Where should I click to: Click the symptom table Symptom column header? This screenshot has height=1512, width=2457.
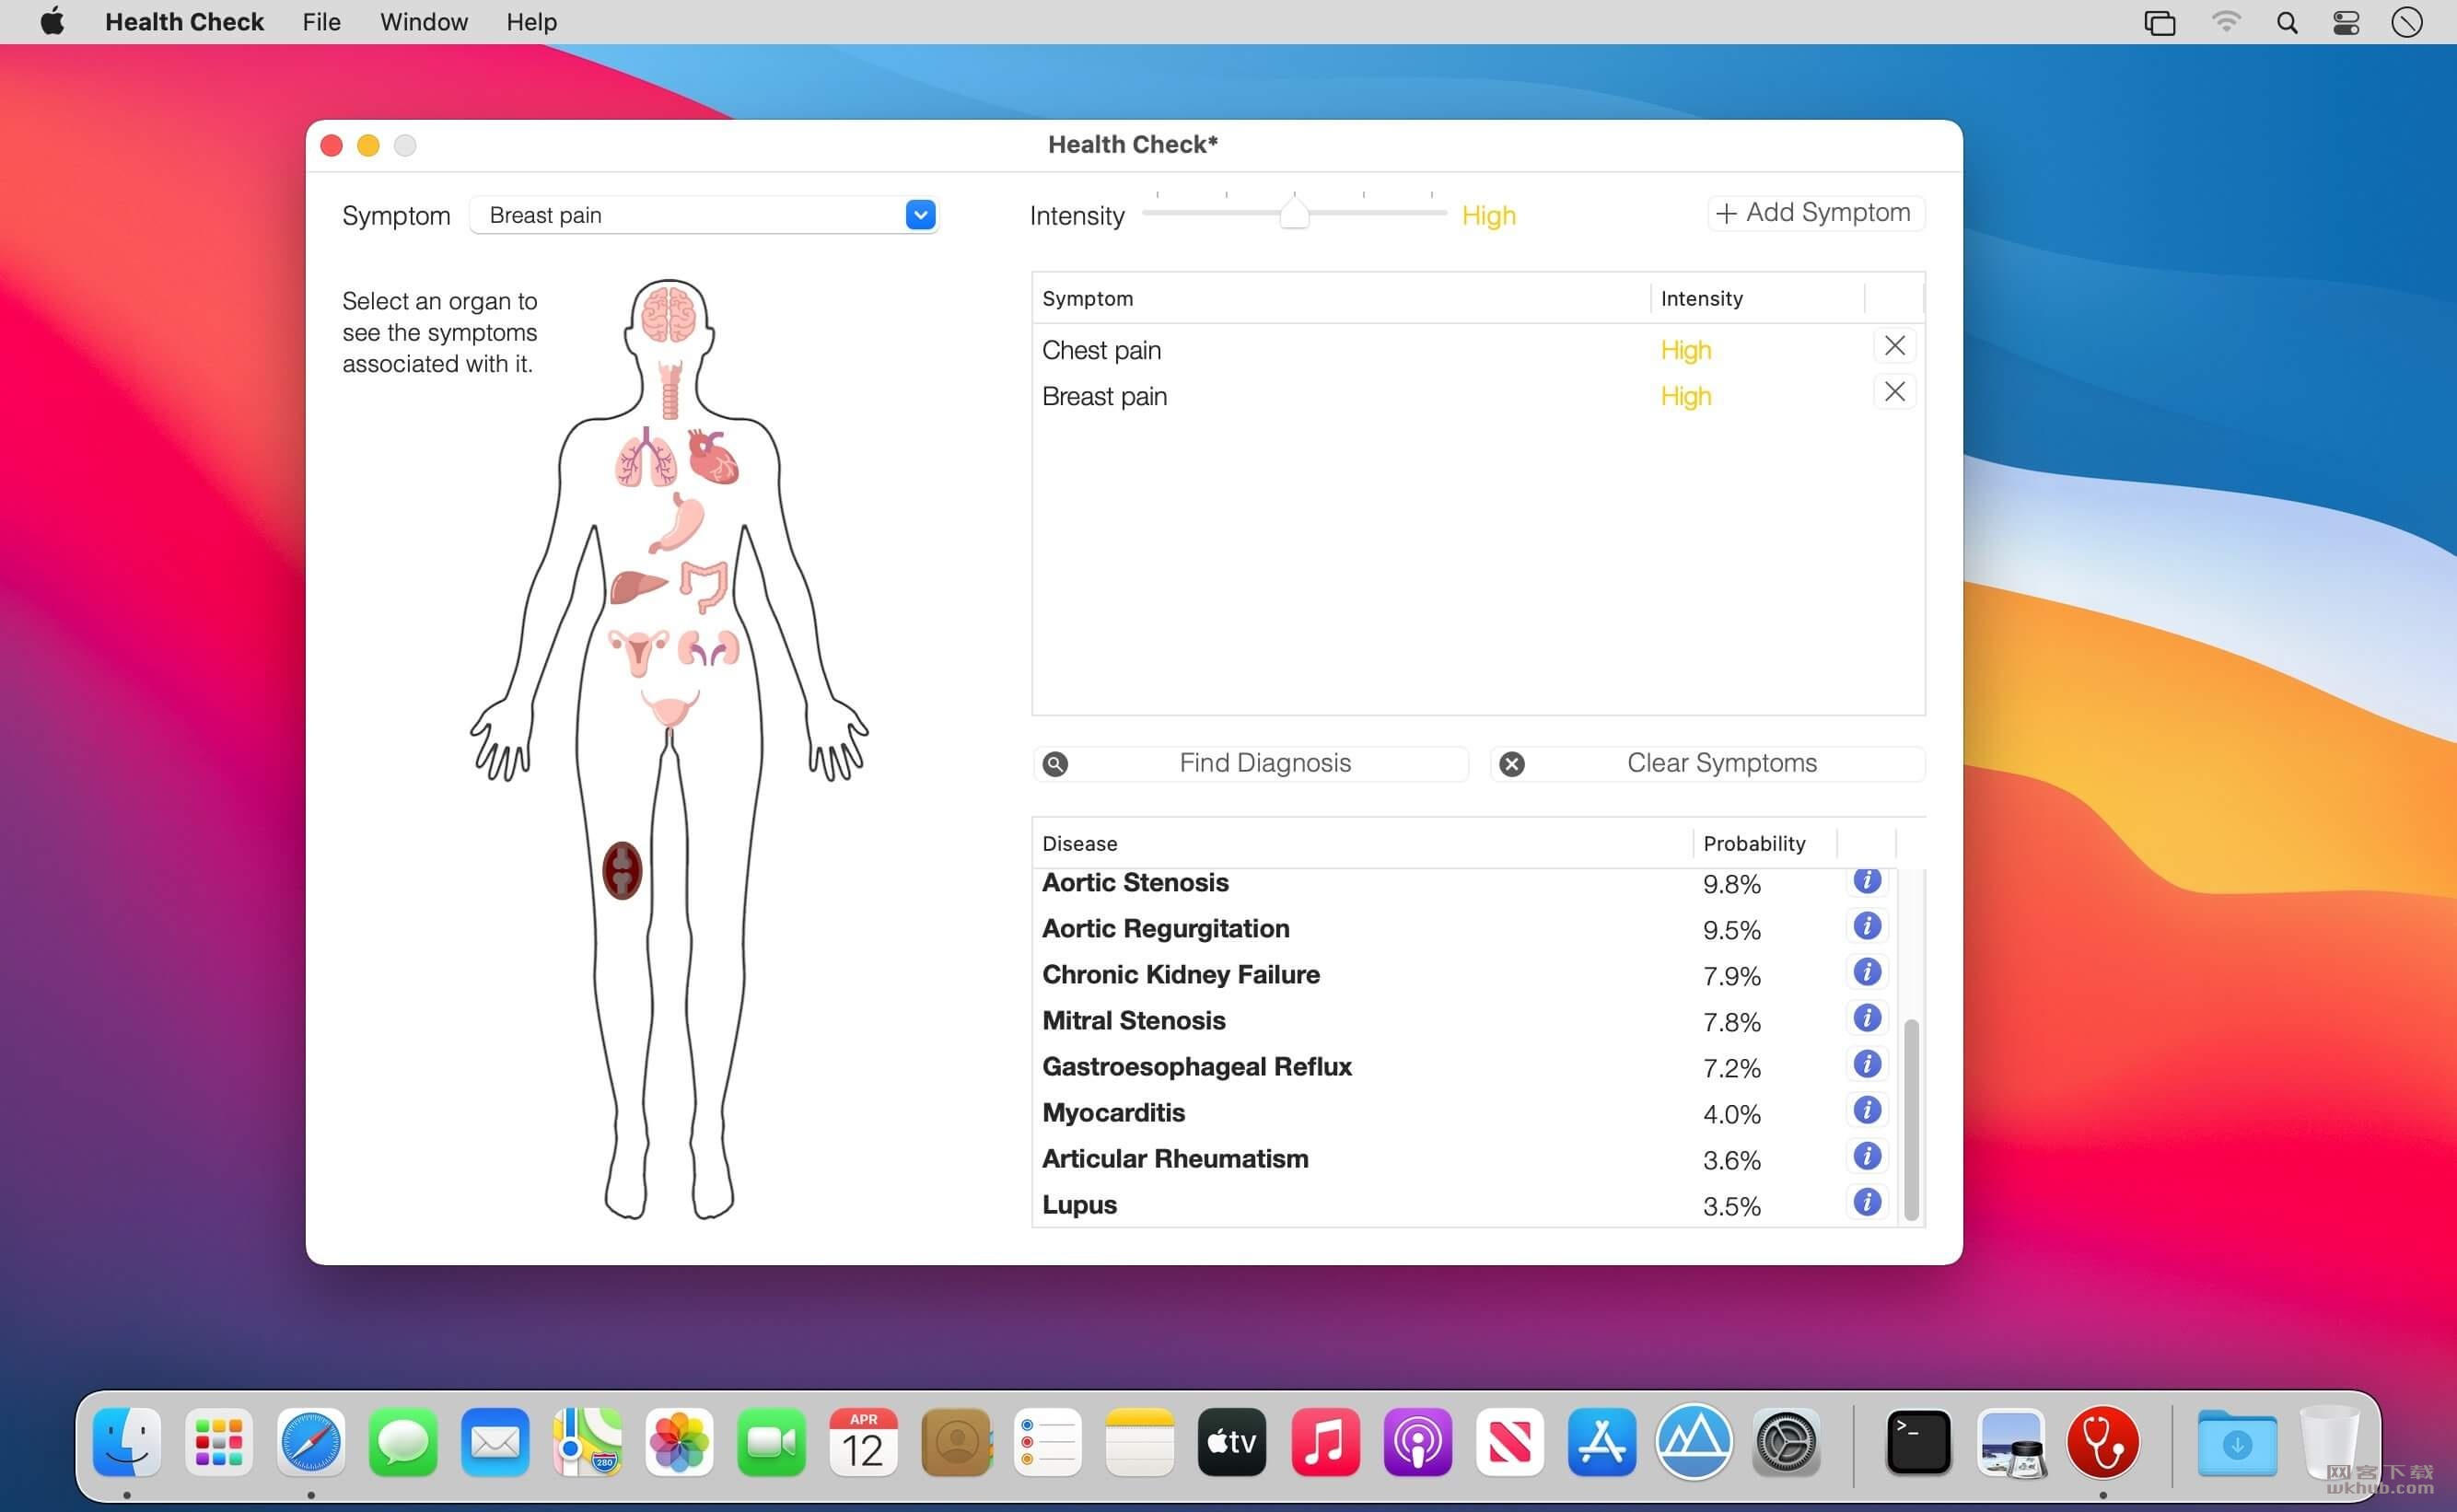tap(1340, 298)
